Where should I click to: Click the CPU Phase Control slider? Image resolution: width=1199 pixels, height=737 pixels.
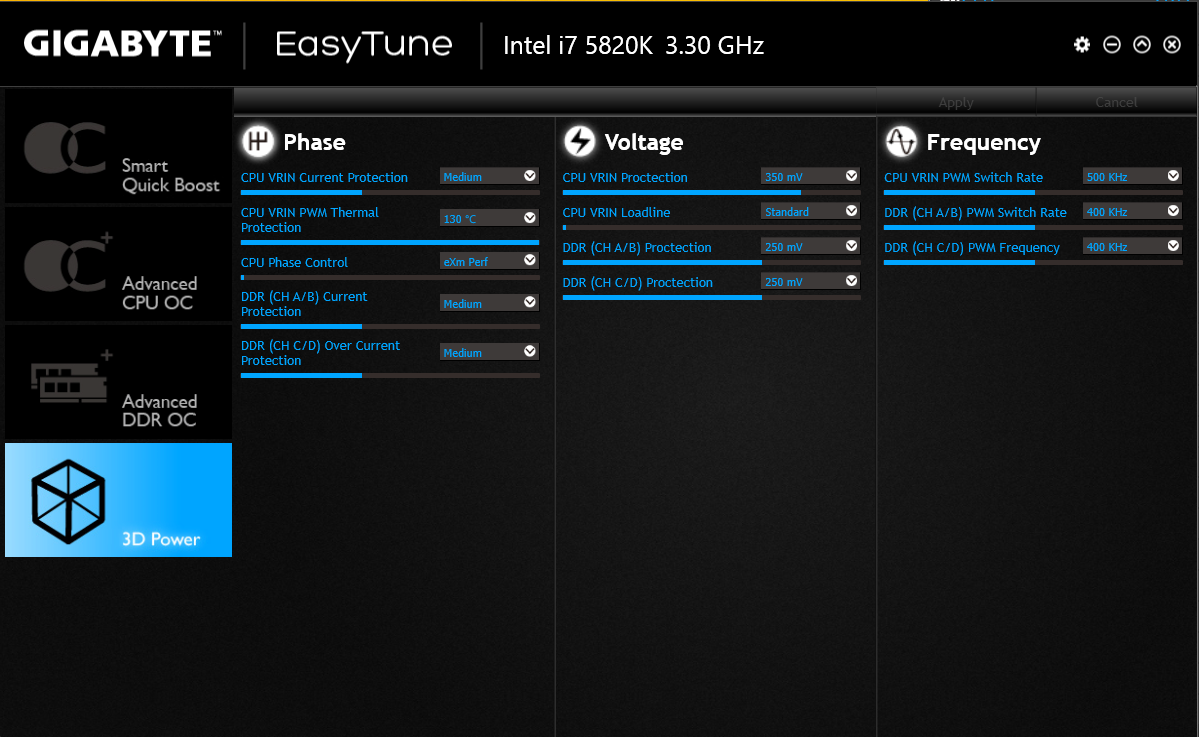click(x=390, y=278)
